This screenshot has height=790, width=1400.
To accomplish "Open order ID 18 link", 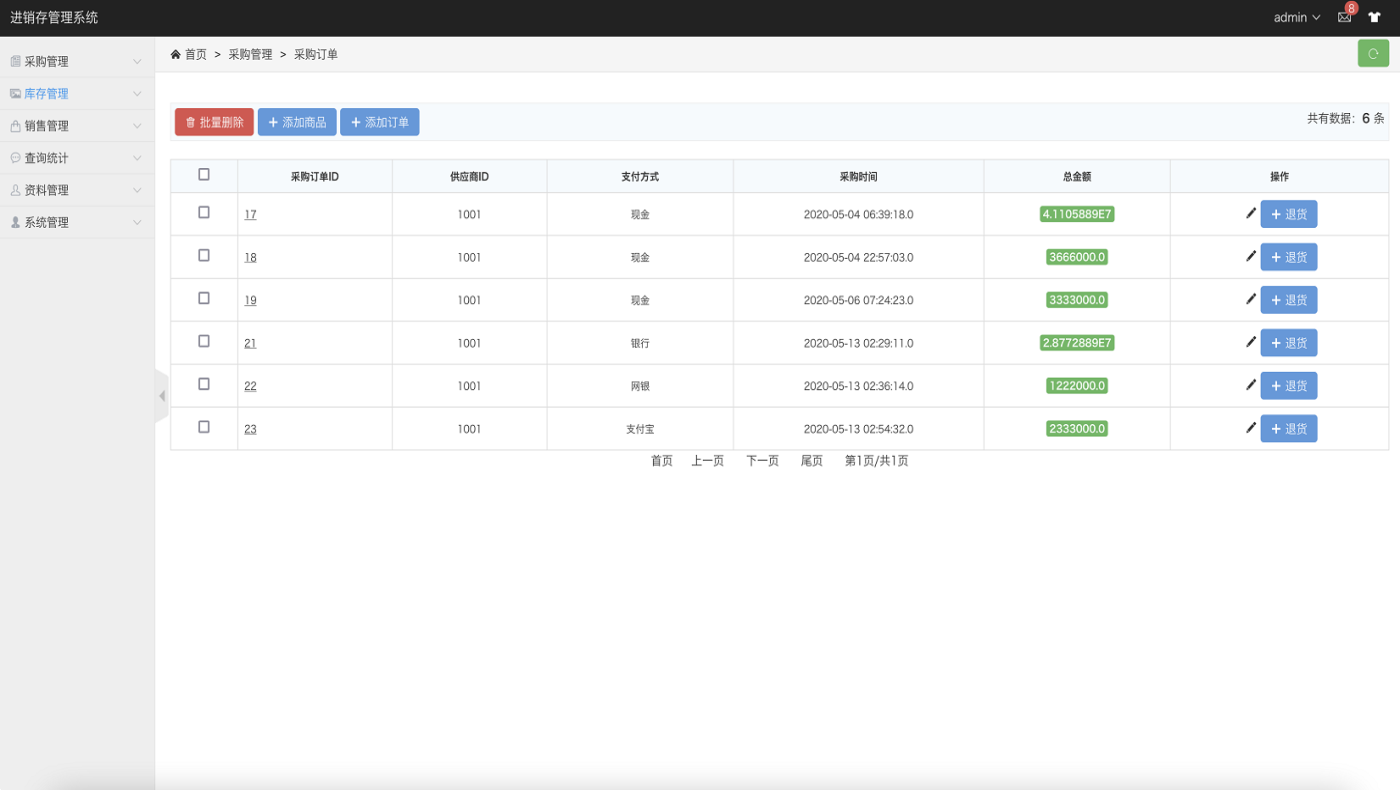I will 250,257.
